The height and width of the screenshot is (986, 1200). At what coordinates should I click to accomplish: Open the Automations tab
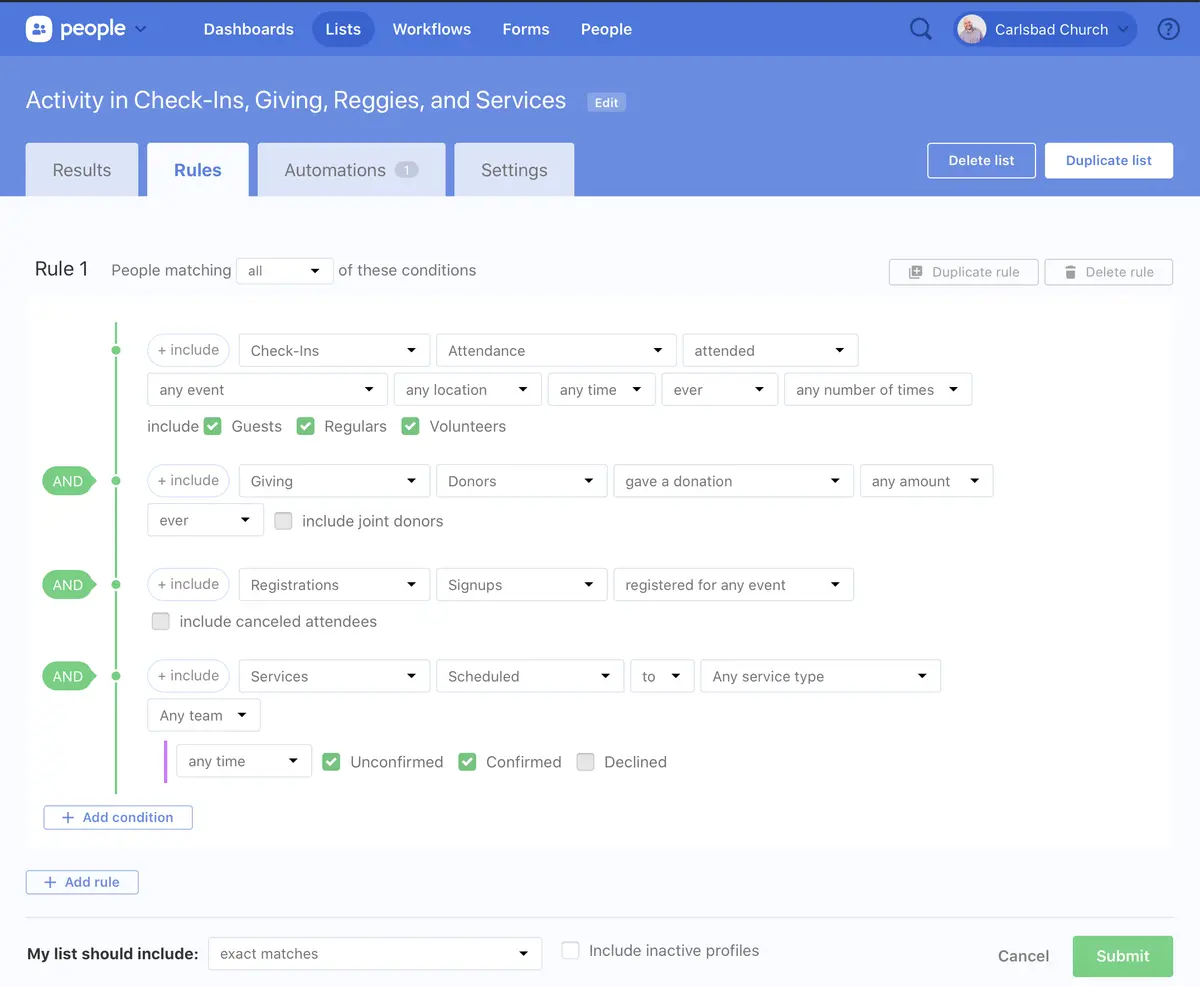point(352,170)
